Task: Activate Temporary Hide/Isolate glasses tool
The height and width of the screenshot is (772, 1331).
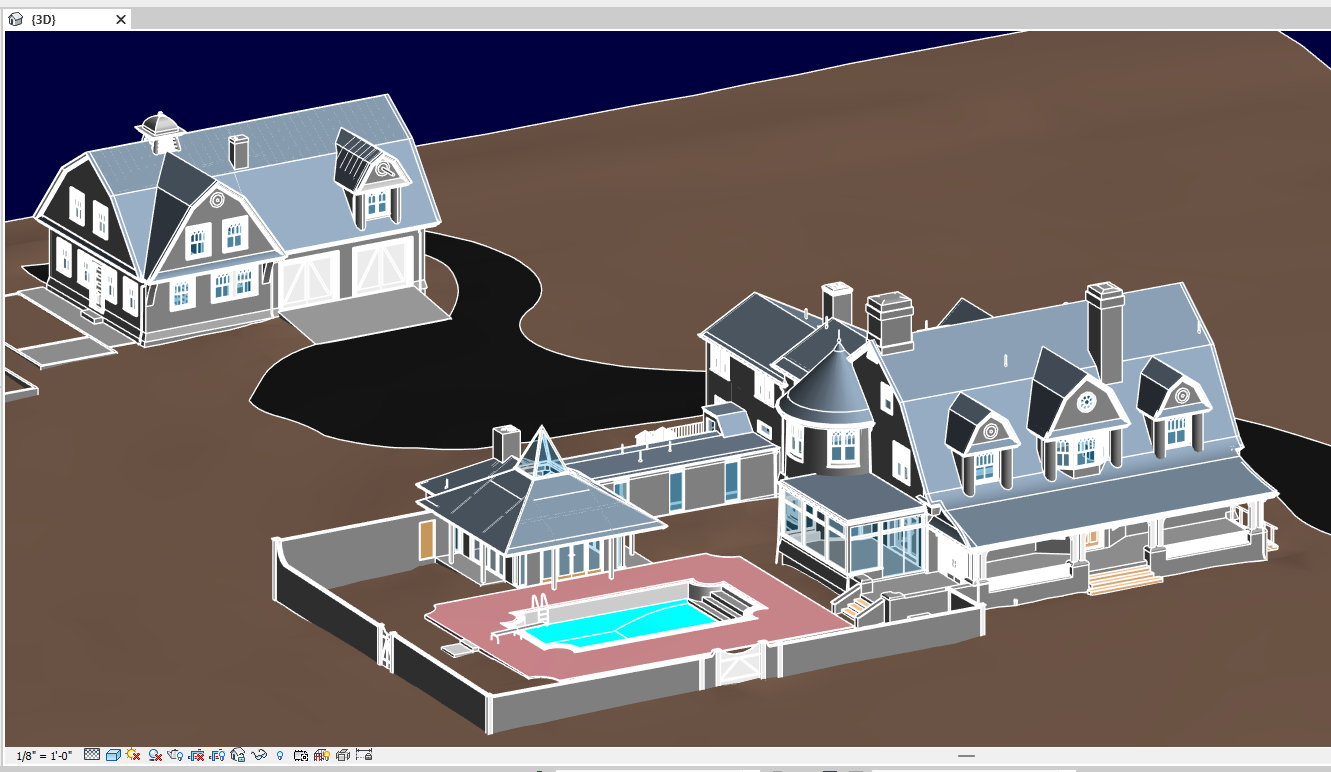Action: tap(260, 756)
